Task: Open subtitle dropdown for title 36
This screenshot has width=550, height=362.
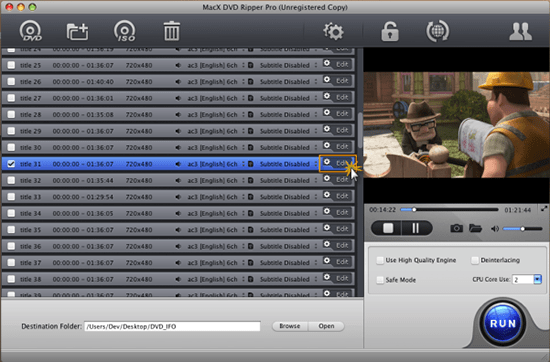Action: [316, 247]
